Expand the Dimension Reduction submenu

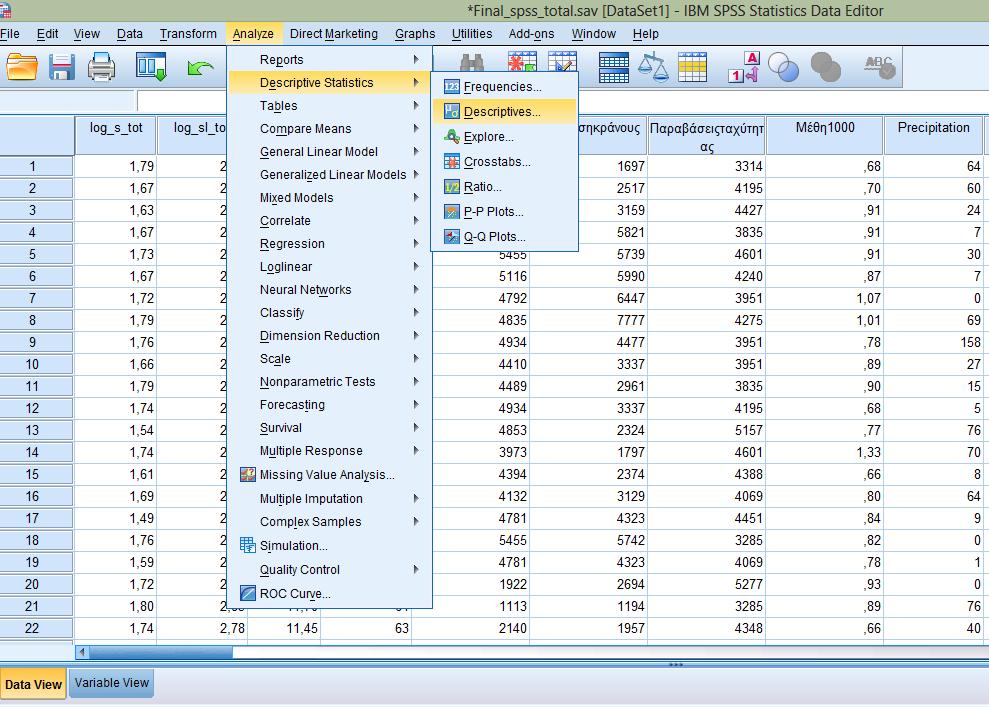330,336
